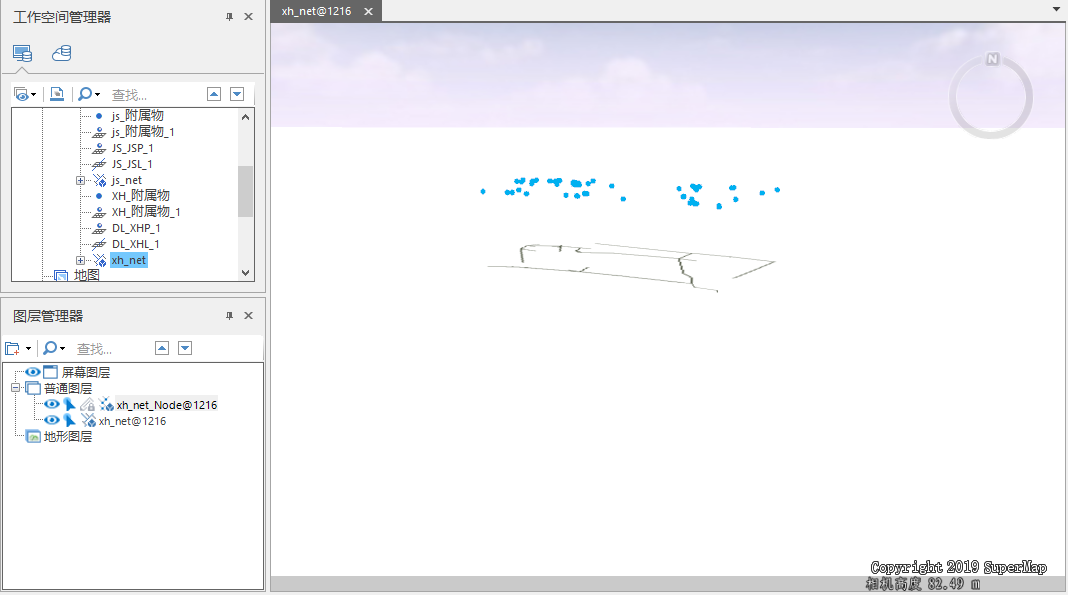Screen dimensions: 1068x595
Task: Select the 屏幕图层 layer node
Action: tap(86, 372)
